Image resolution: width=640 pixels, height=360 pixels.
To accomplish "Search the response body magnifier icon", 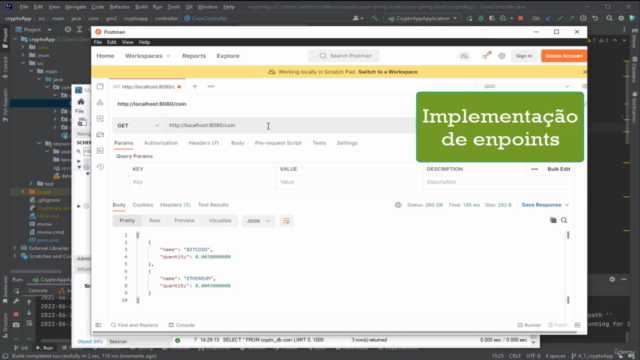I will coord(564,220).
